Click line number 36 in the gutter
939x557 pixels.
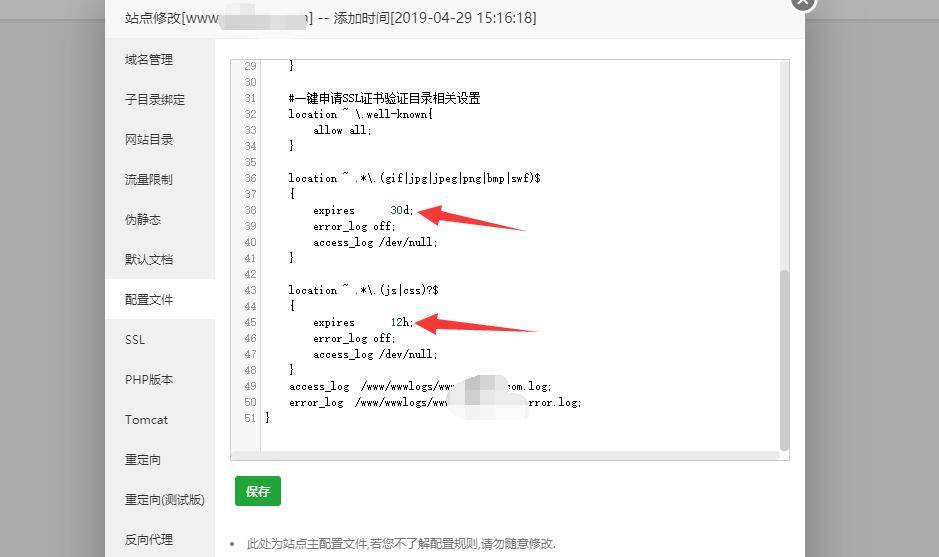250,178
